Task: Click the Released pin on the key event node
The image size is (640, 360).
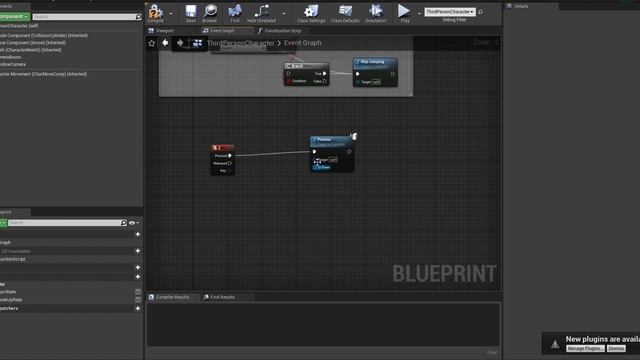Action: click(x=230, y=163)
